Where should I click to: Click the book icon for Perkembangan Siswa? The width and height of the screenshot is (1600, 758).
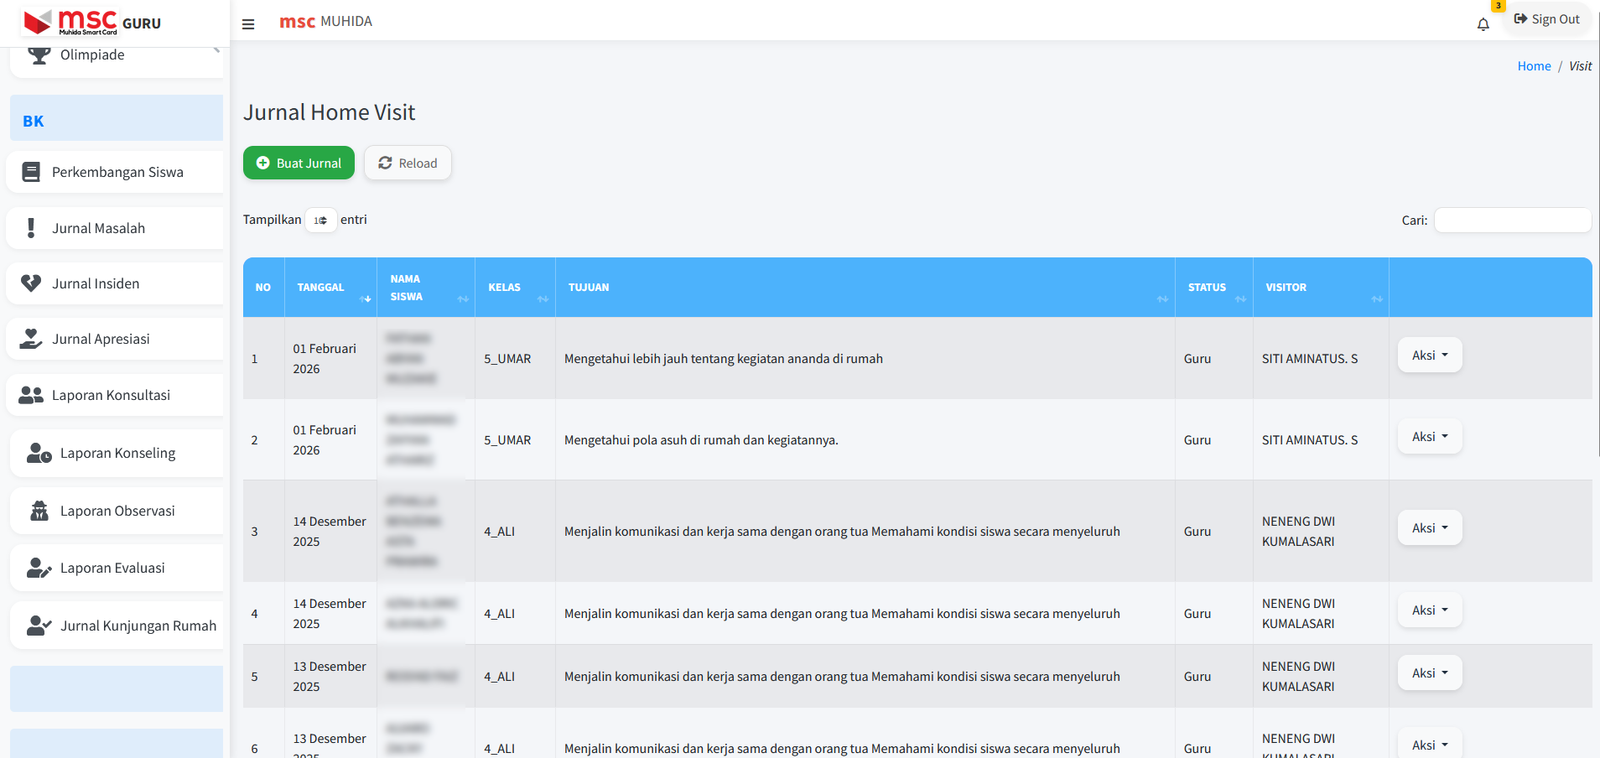pos(31,172)
